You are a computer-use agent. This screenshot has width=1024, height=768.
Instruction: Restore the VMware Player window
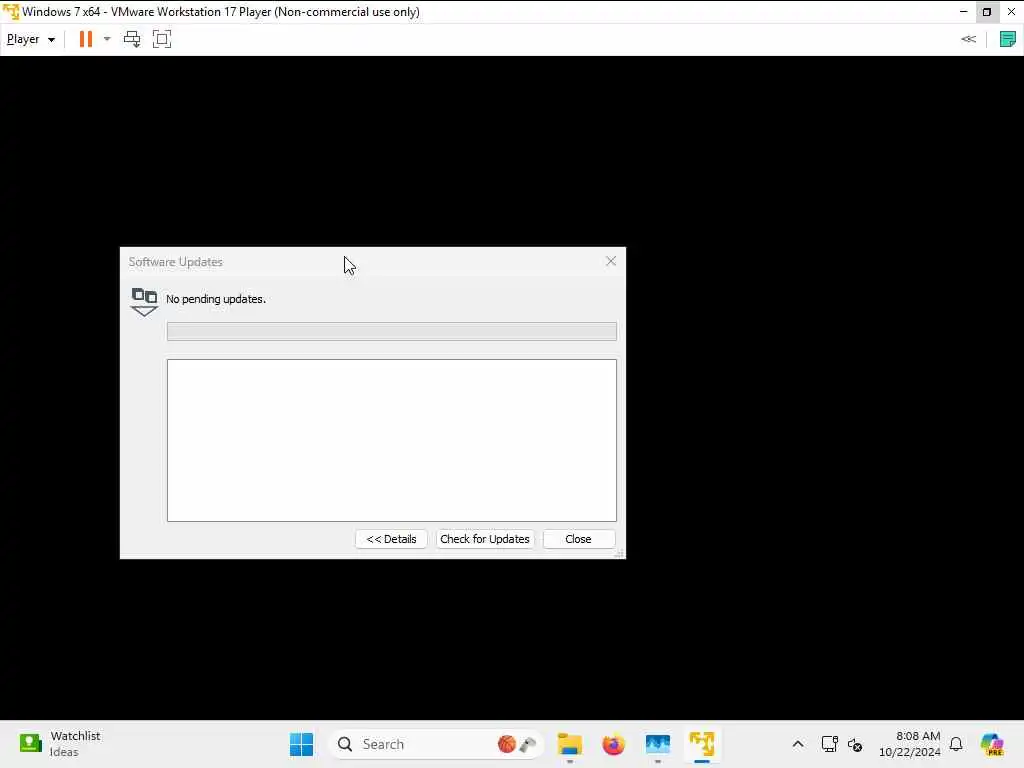(987, 12)
